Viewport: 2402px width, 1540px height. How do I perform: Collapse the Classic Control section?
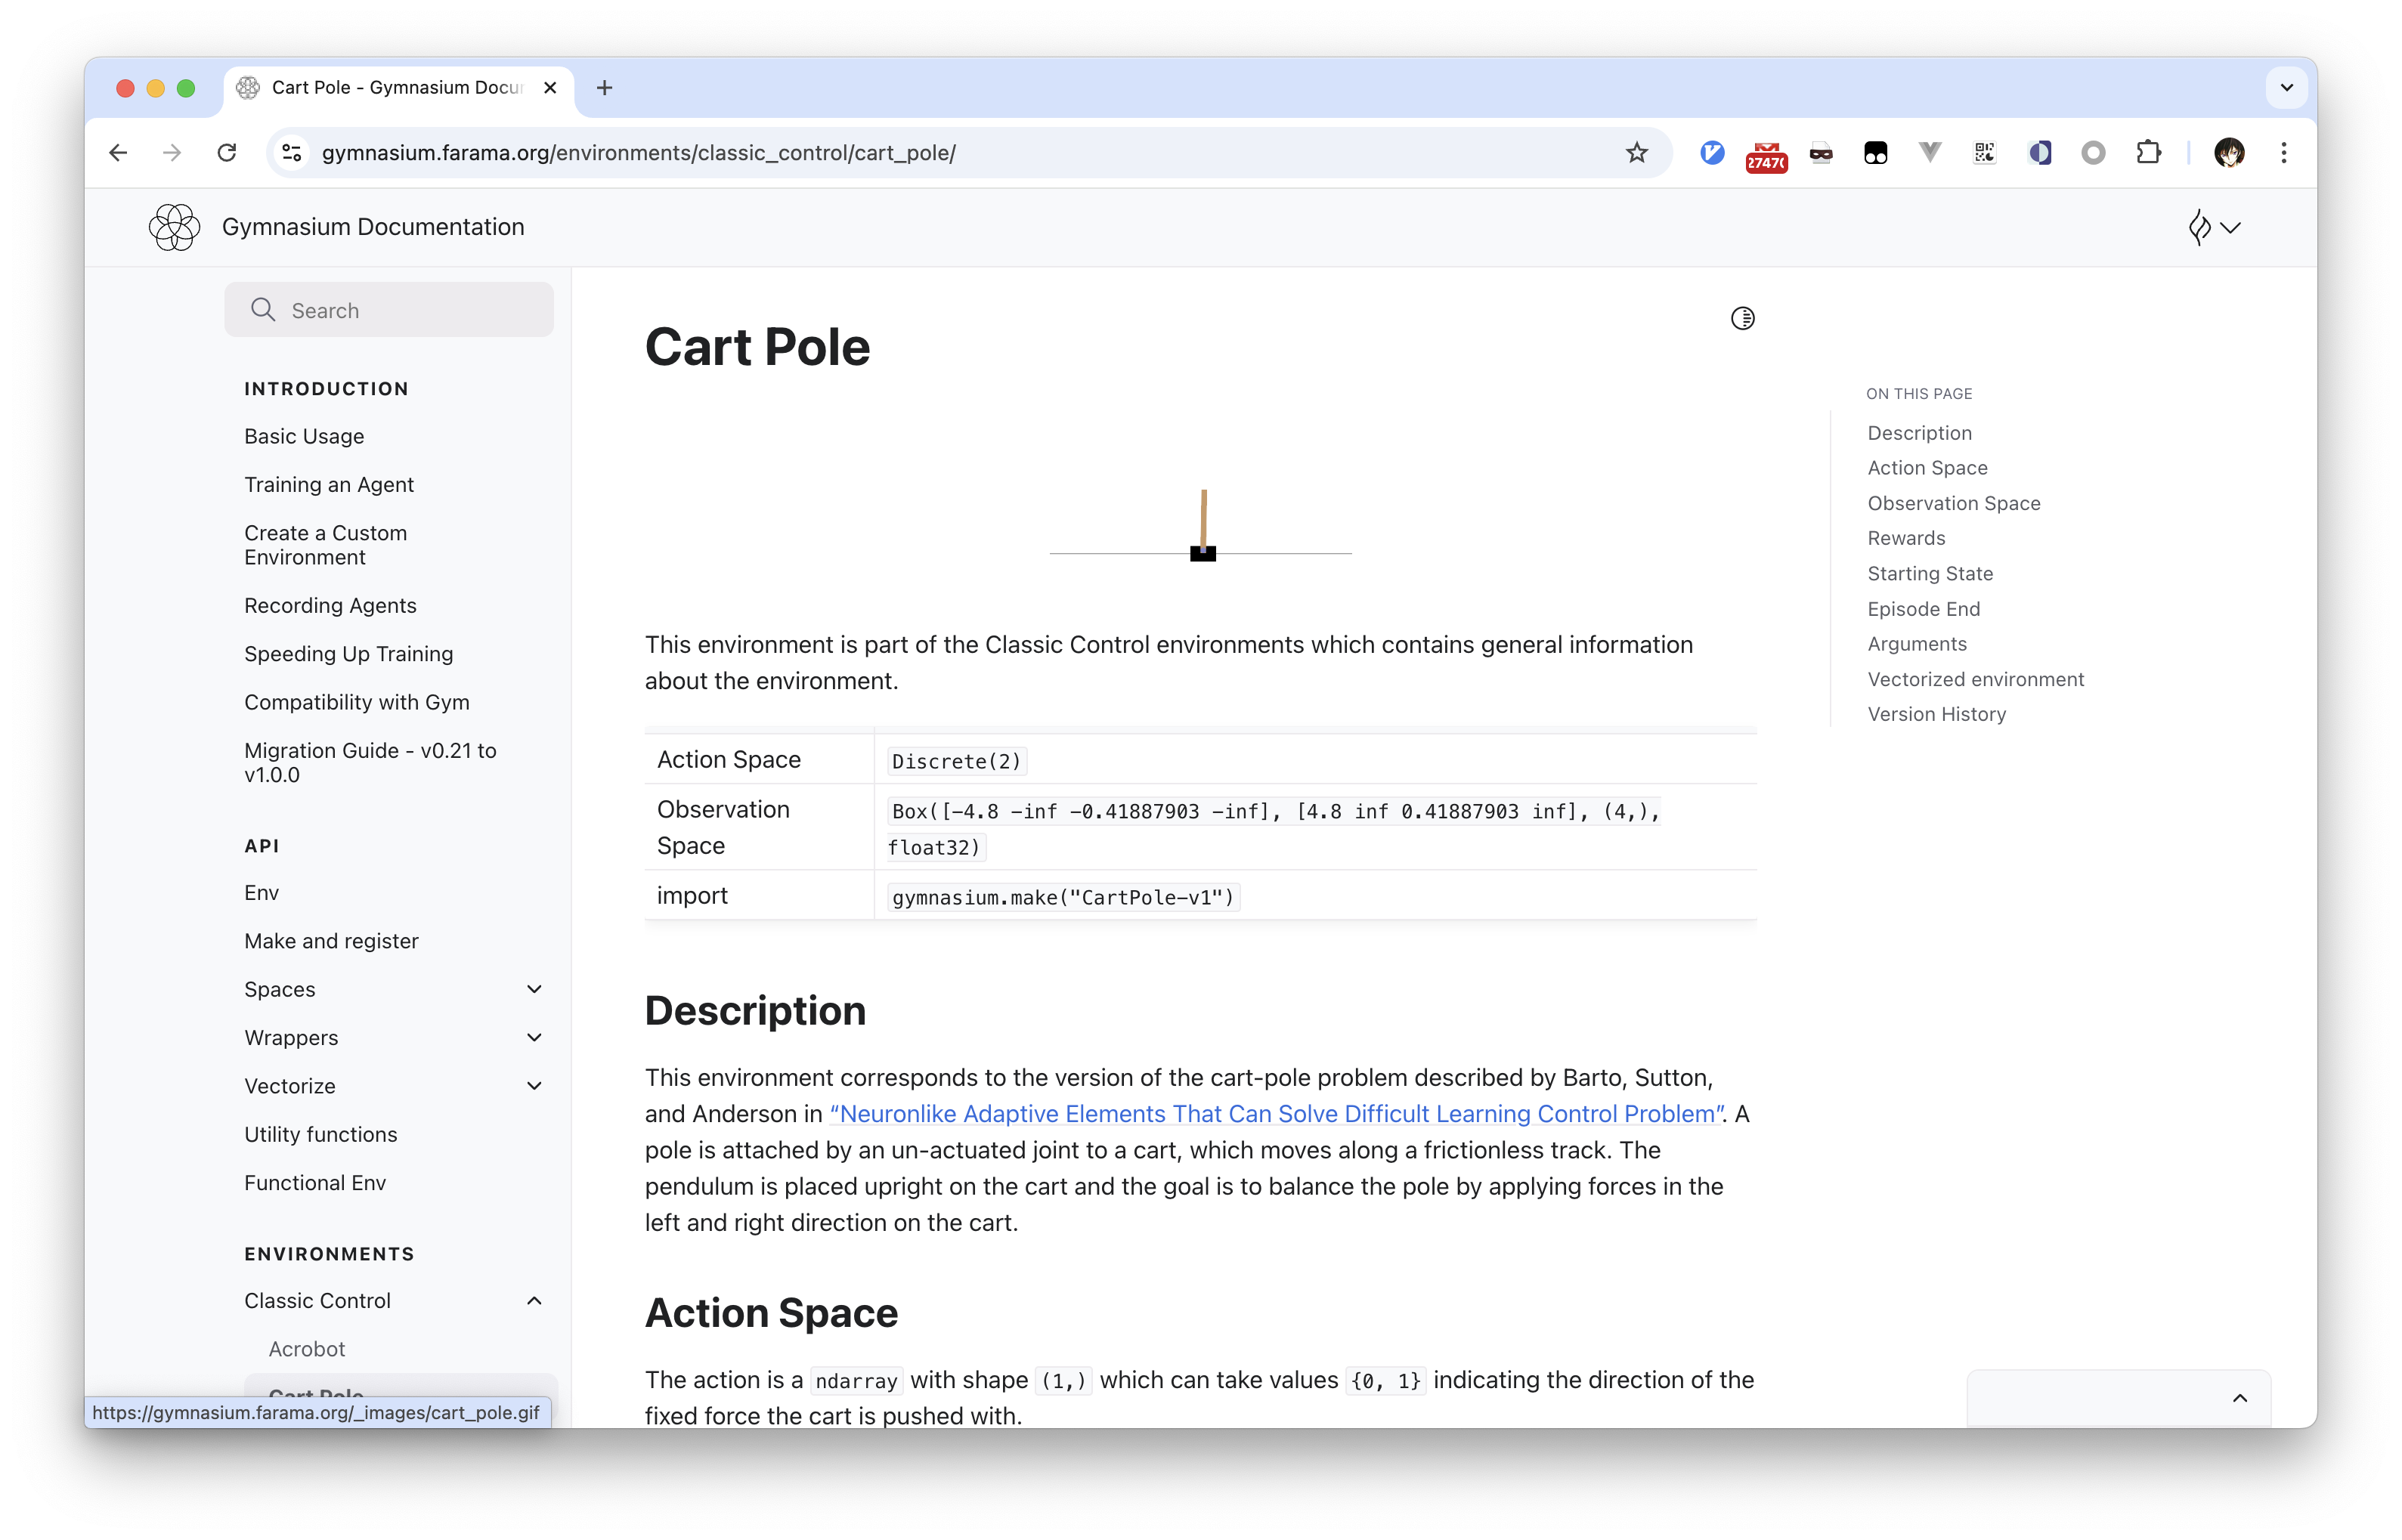coord(534,1300)
